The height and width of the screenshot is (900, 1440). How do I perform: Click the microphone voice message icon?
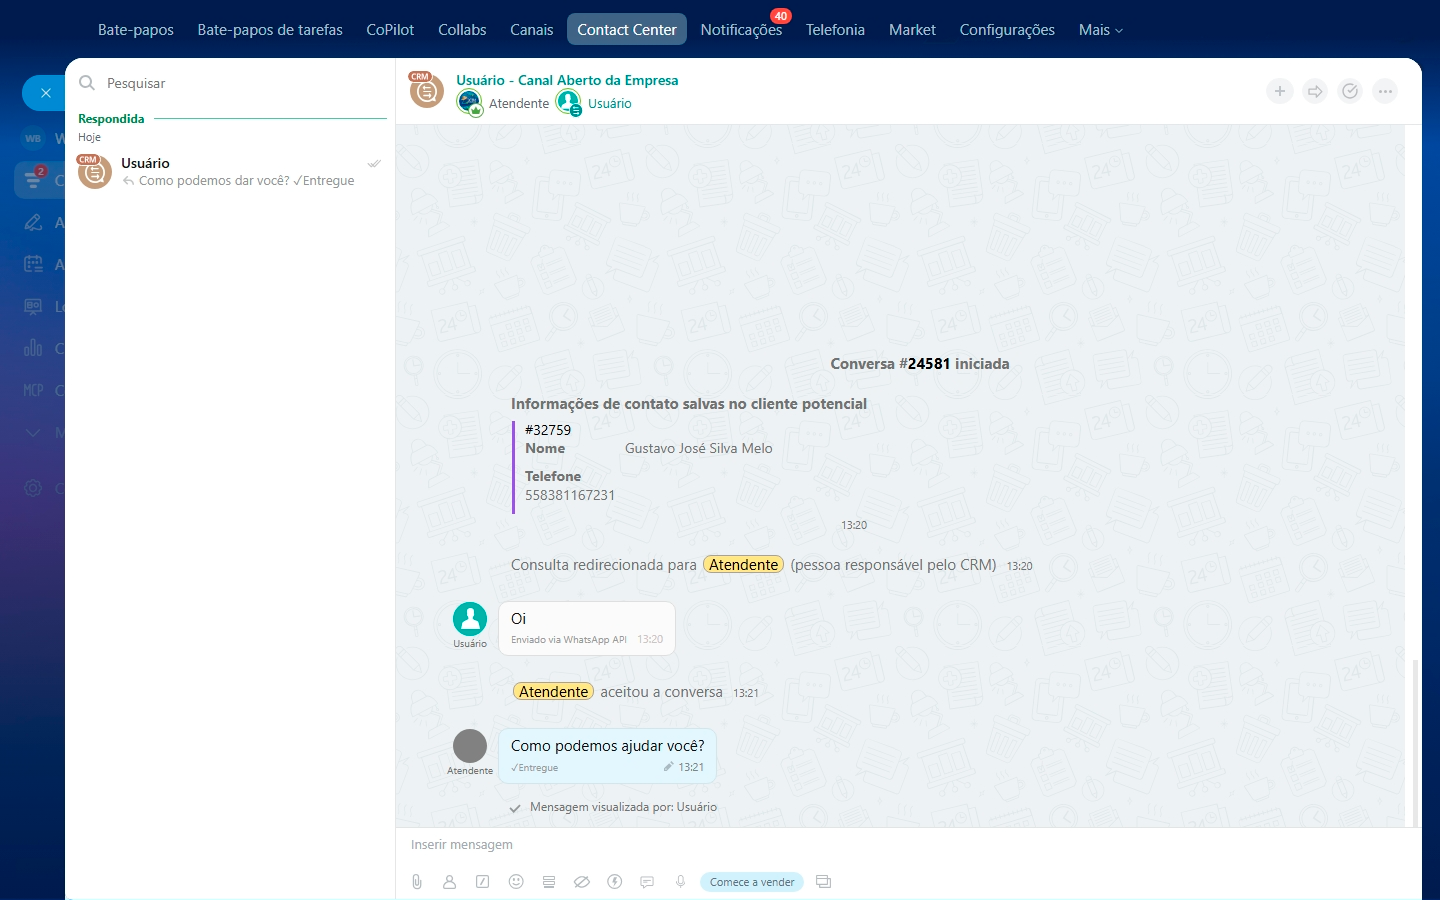[680, 882]
